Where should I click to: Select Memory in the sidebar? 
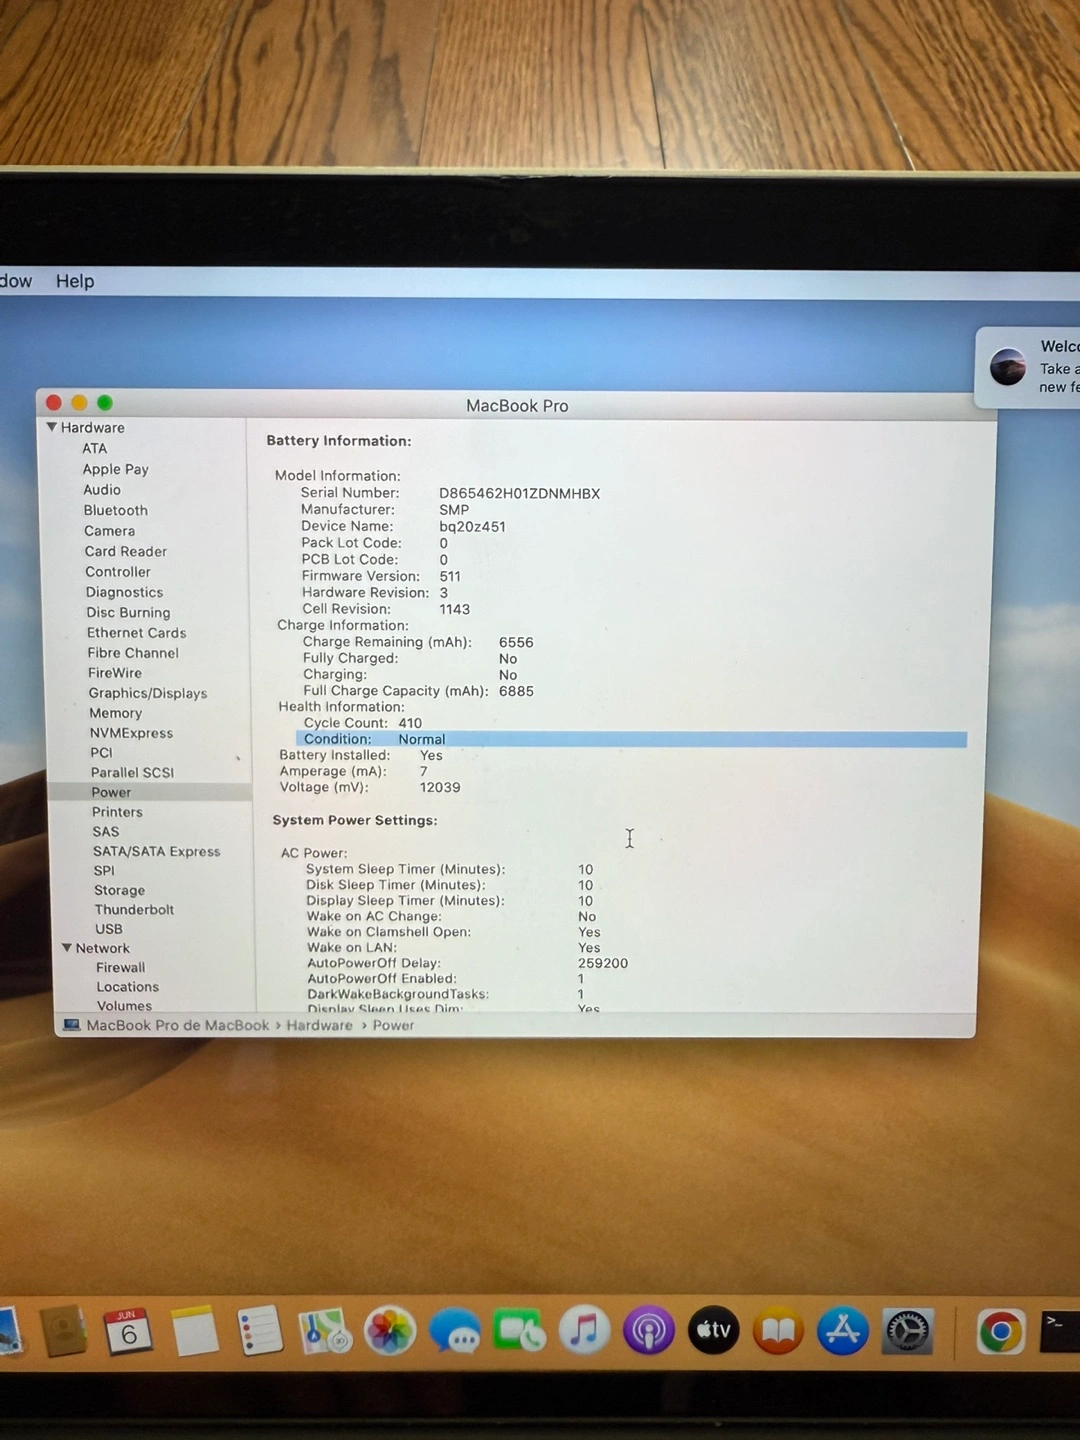pyautogui.click(x=116, y=713)
